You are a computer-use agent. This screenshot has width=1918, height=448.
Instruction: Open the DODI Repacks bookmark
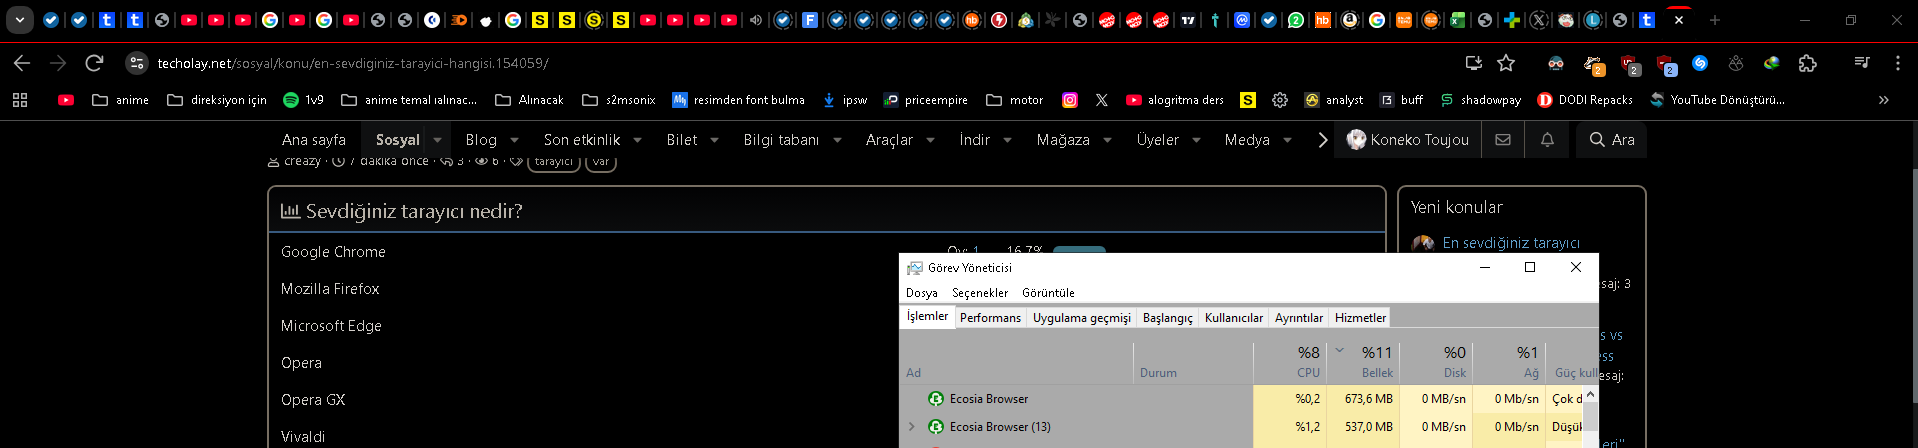1585,100
